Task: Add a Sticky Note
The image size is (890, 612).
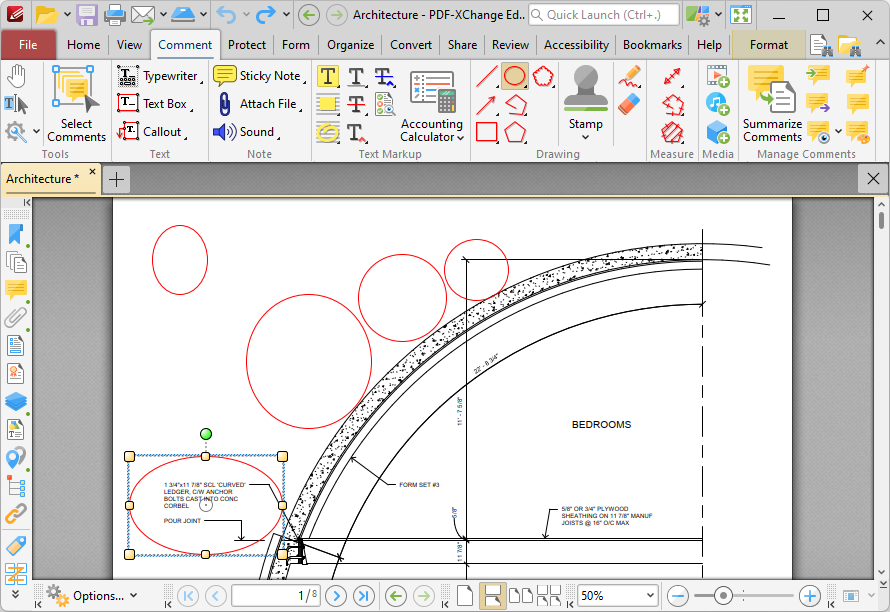Action: [x=258, y=76]
